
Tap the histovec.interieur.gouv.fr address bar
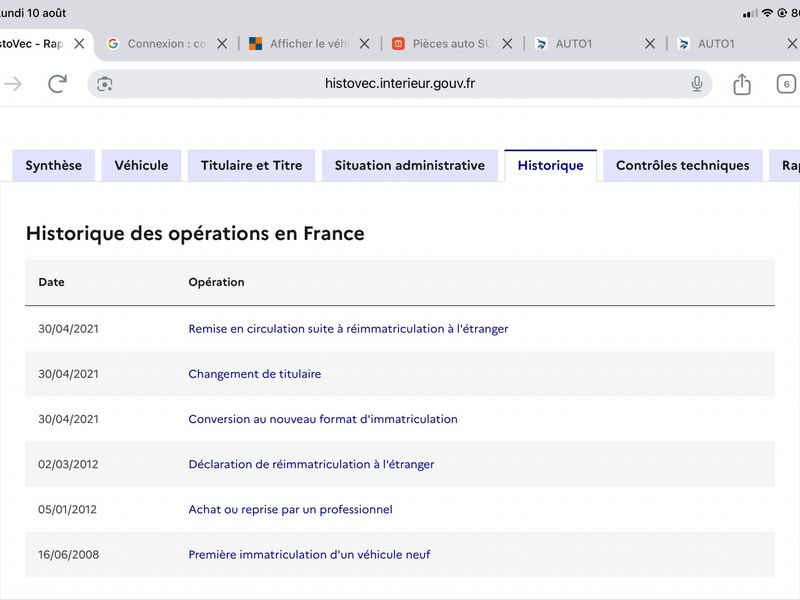pyautogui.click(x=399, y=84)
